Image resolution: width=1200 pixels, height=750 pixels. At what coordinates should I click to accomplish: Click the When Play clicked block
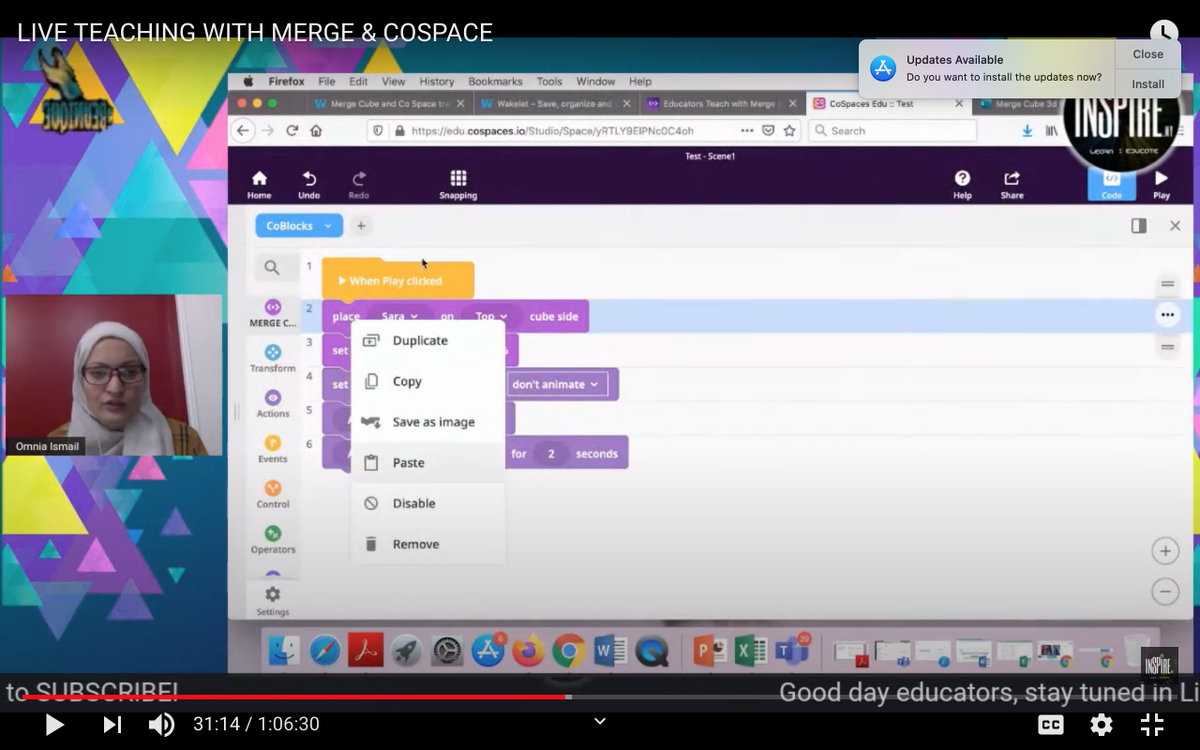(x=398, y=280)
